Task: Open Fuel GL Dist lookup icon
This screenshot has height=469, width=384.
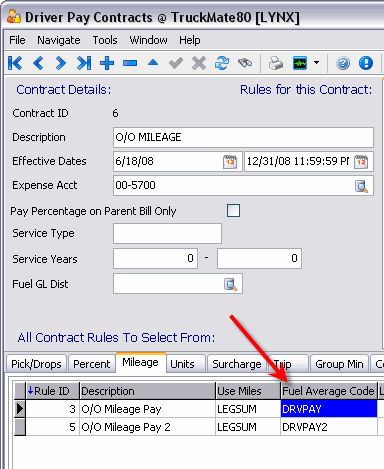Action: tap(230, 284)
